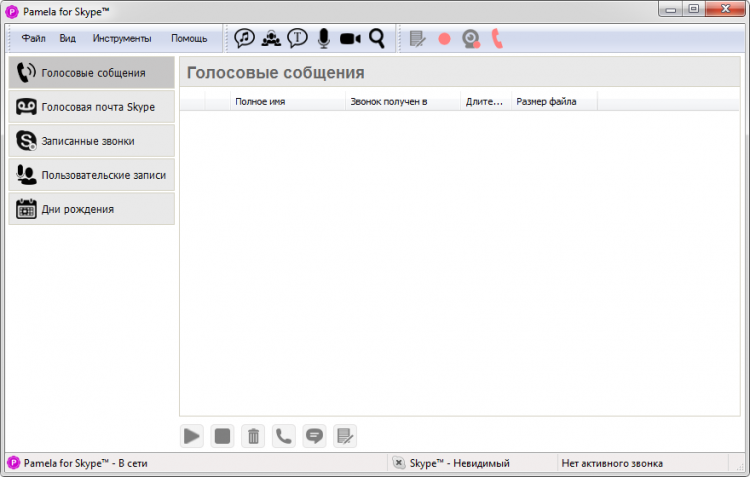Click the red record circle button
This screenshot has height=477, width=750.
click(444, 39)
